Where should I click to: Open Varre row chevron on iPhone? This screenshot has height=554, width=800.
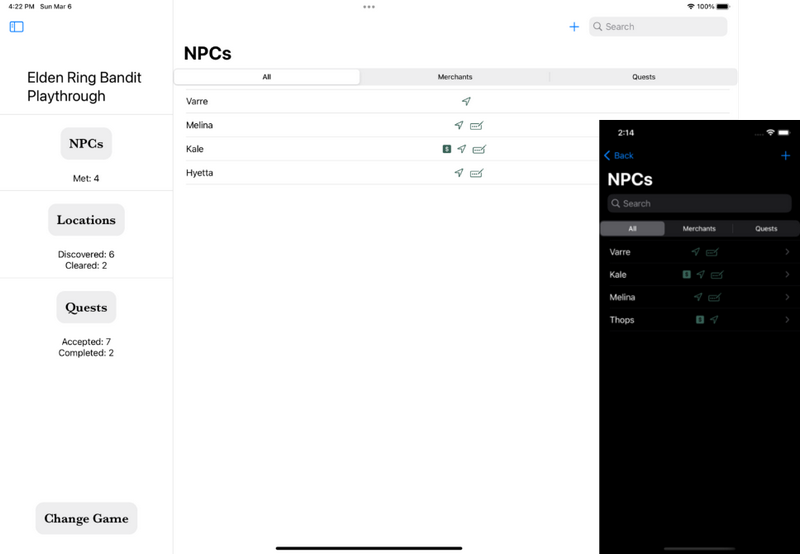[x=787, y=252]
